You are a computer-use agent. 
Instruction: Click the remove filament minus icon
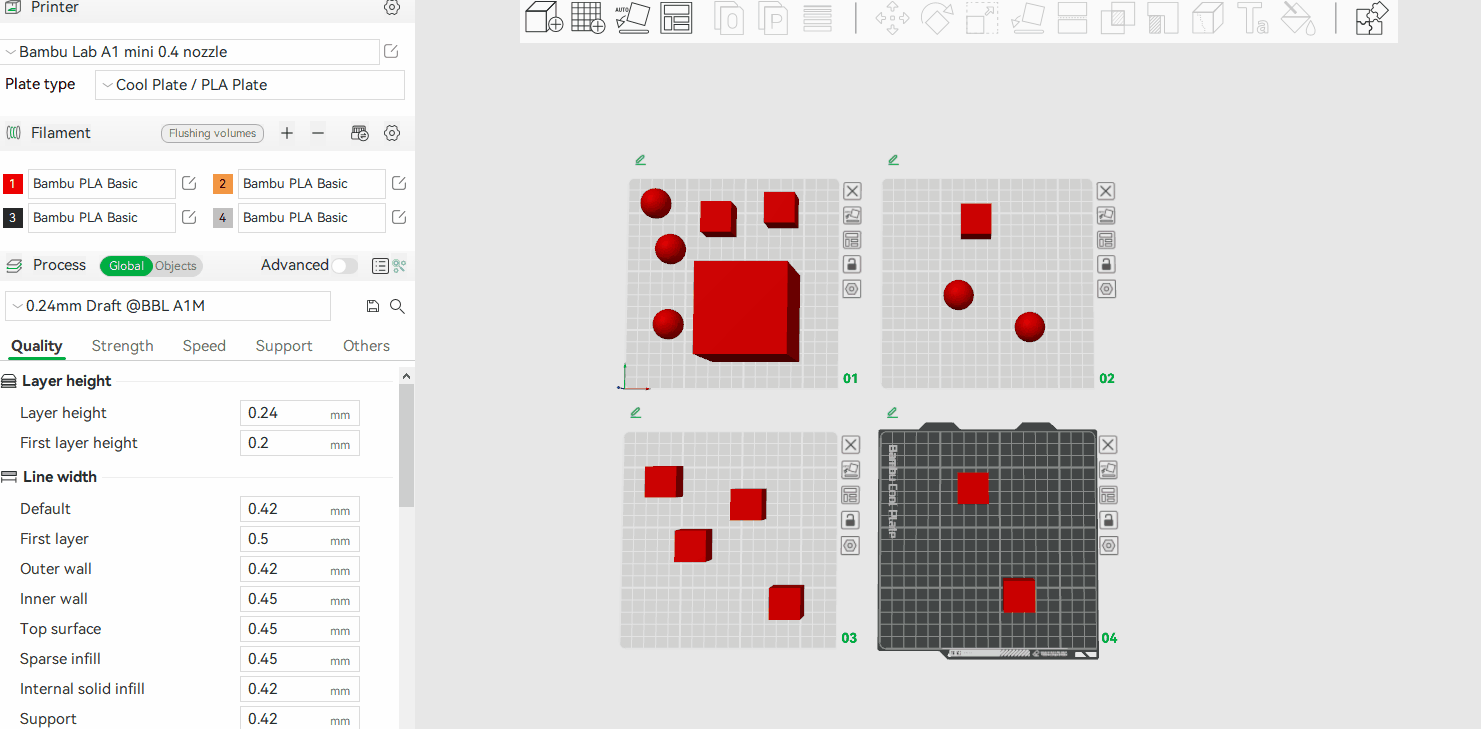(x=318, y=133)
